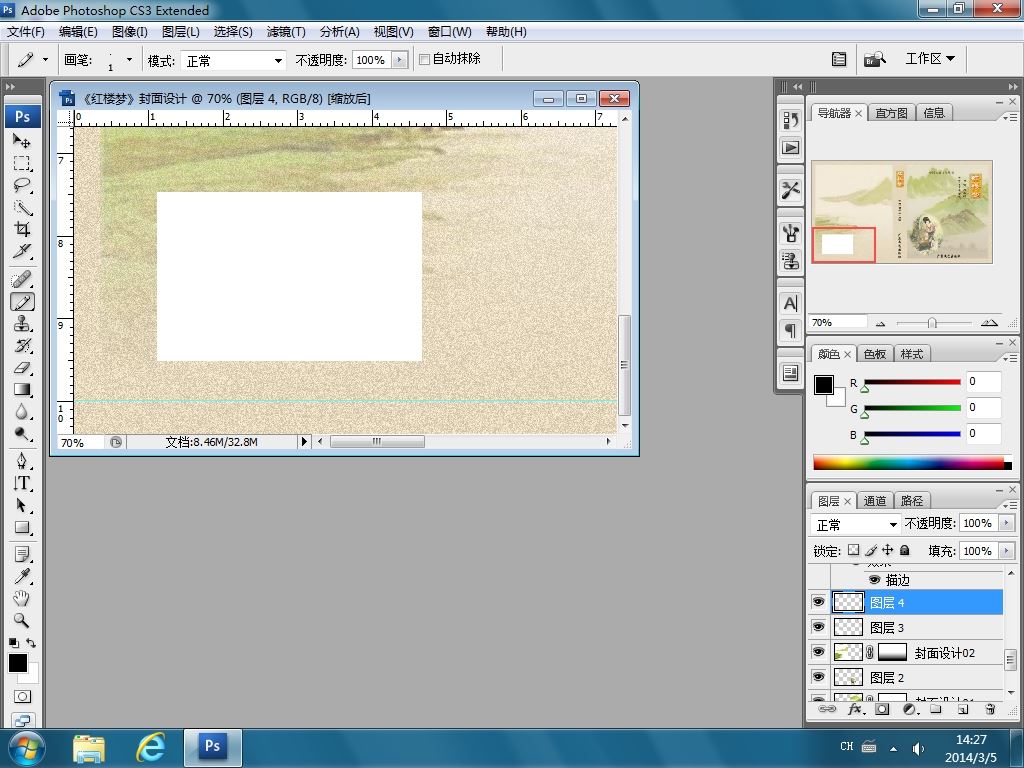The height and width of the screenshot is (768, 1024).
Task: Select the Gradient tool
Action: (22, 390)
